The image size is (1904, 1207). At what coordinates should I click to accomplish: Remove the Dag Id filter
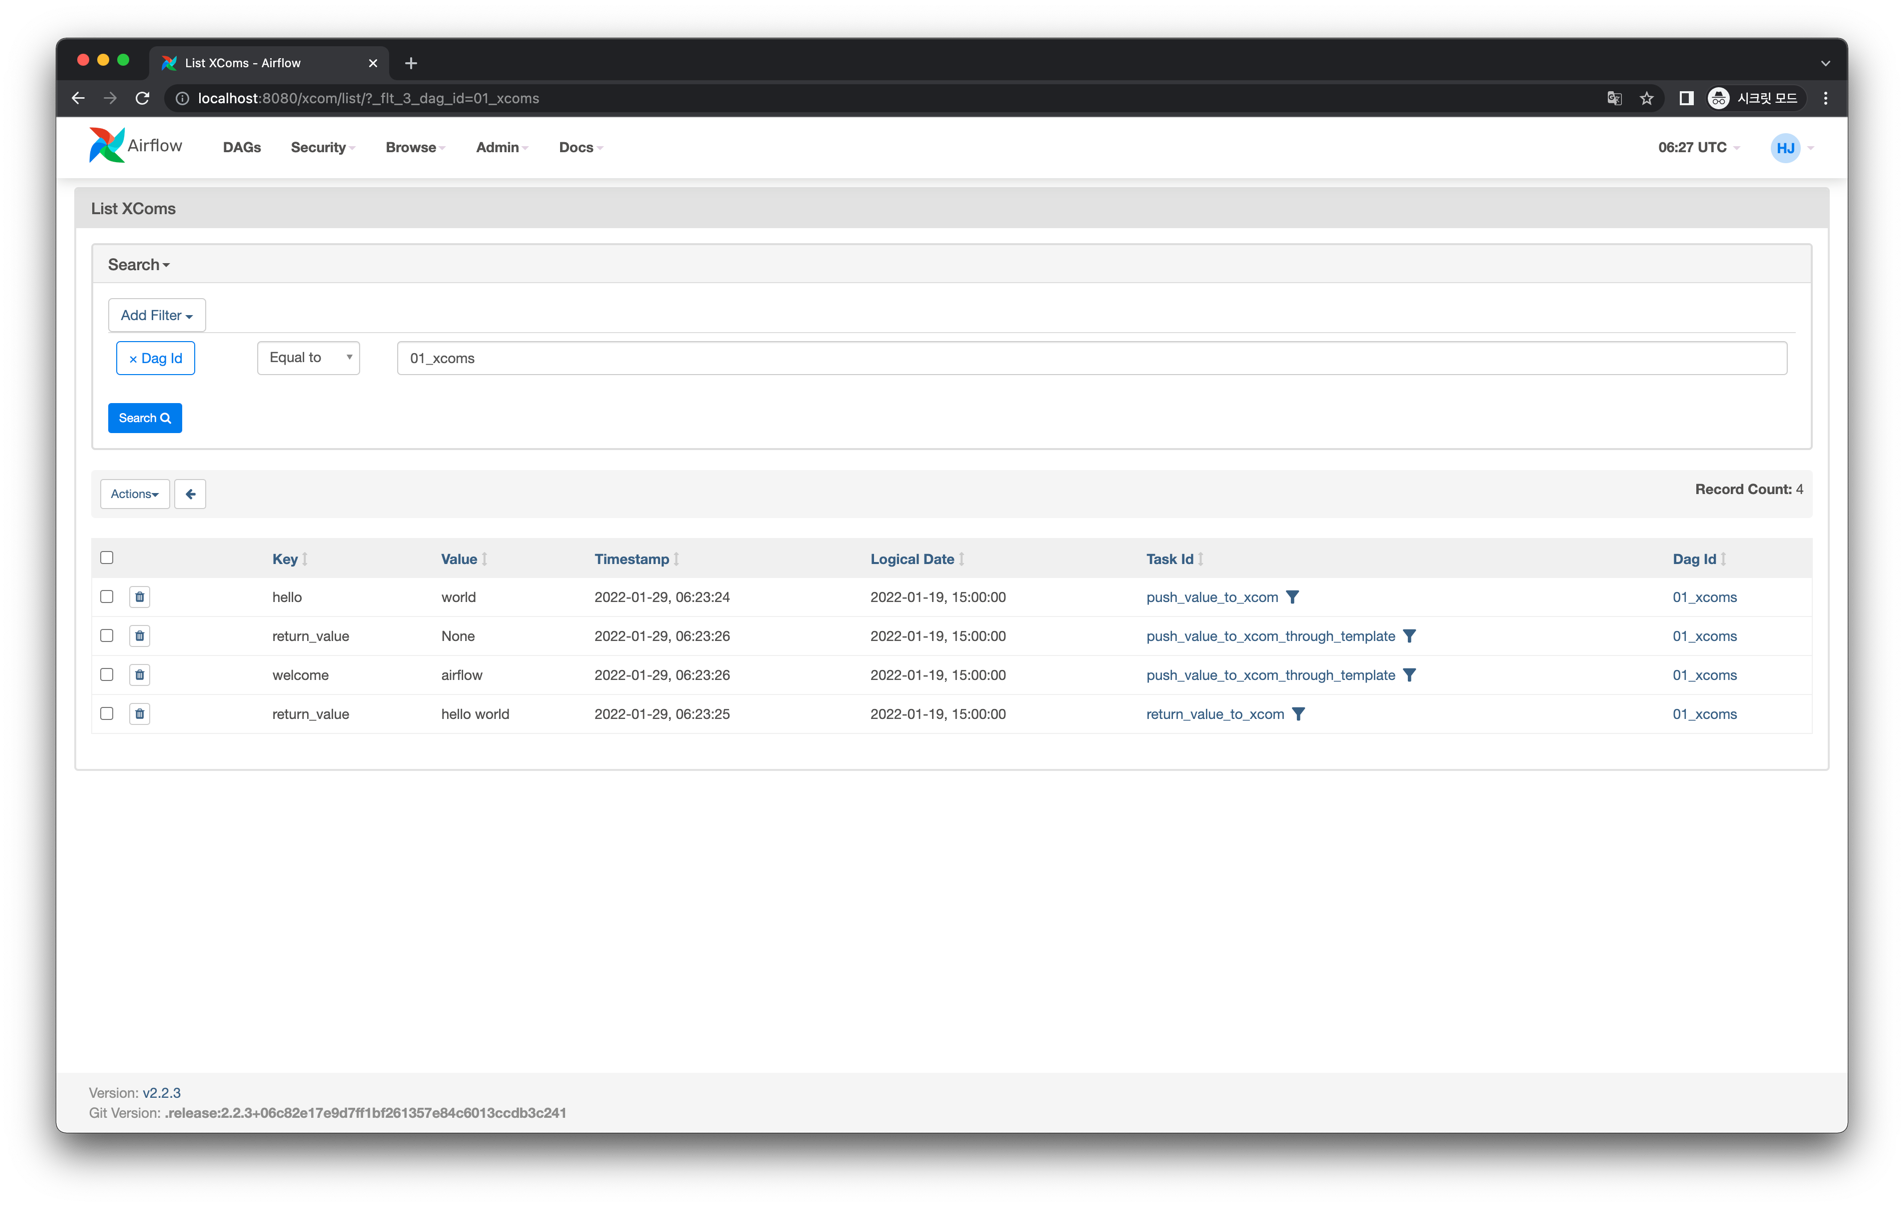[x=155, y=358]
